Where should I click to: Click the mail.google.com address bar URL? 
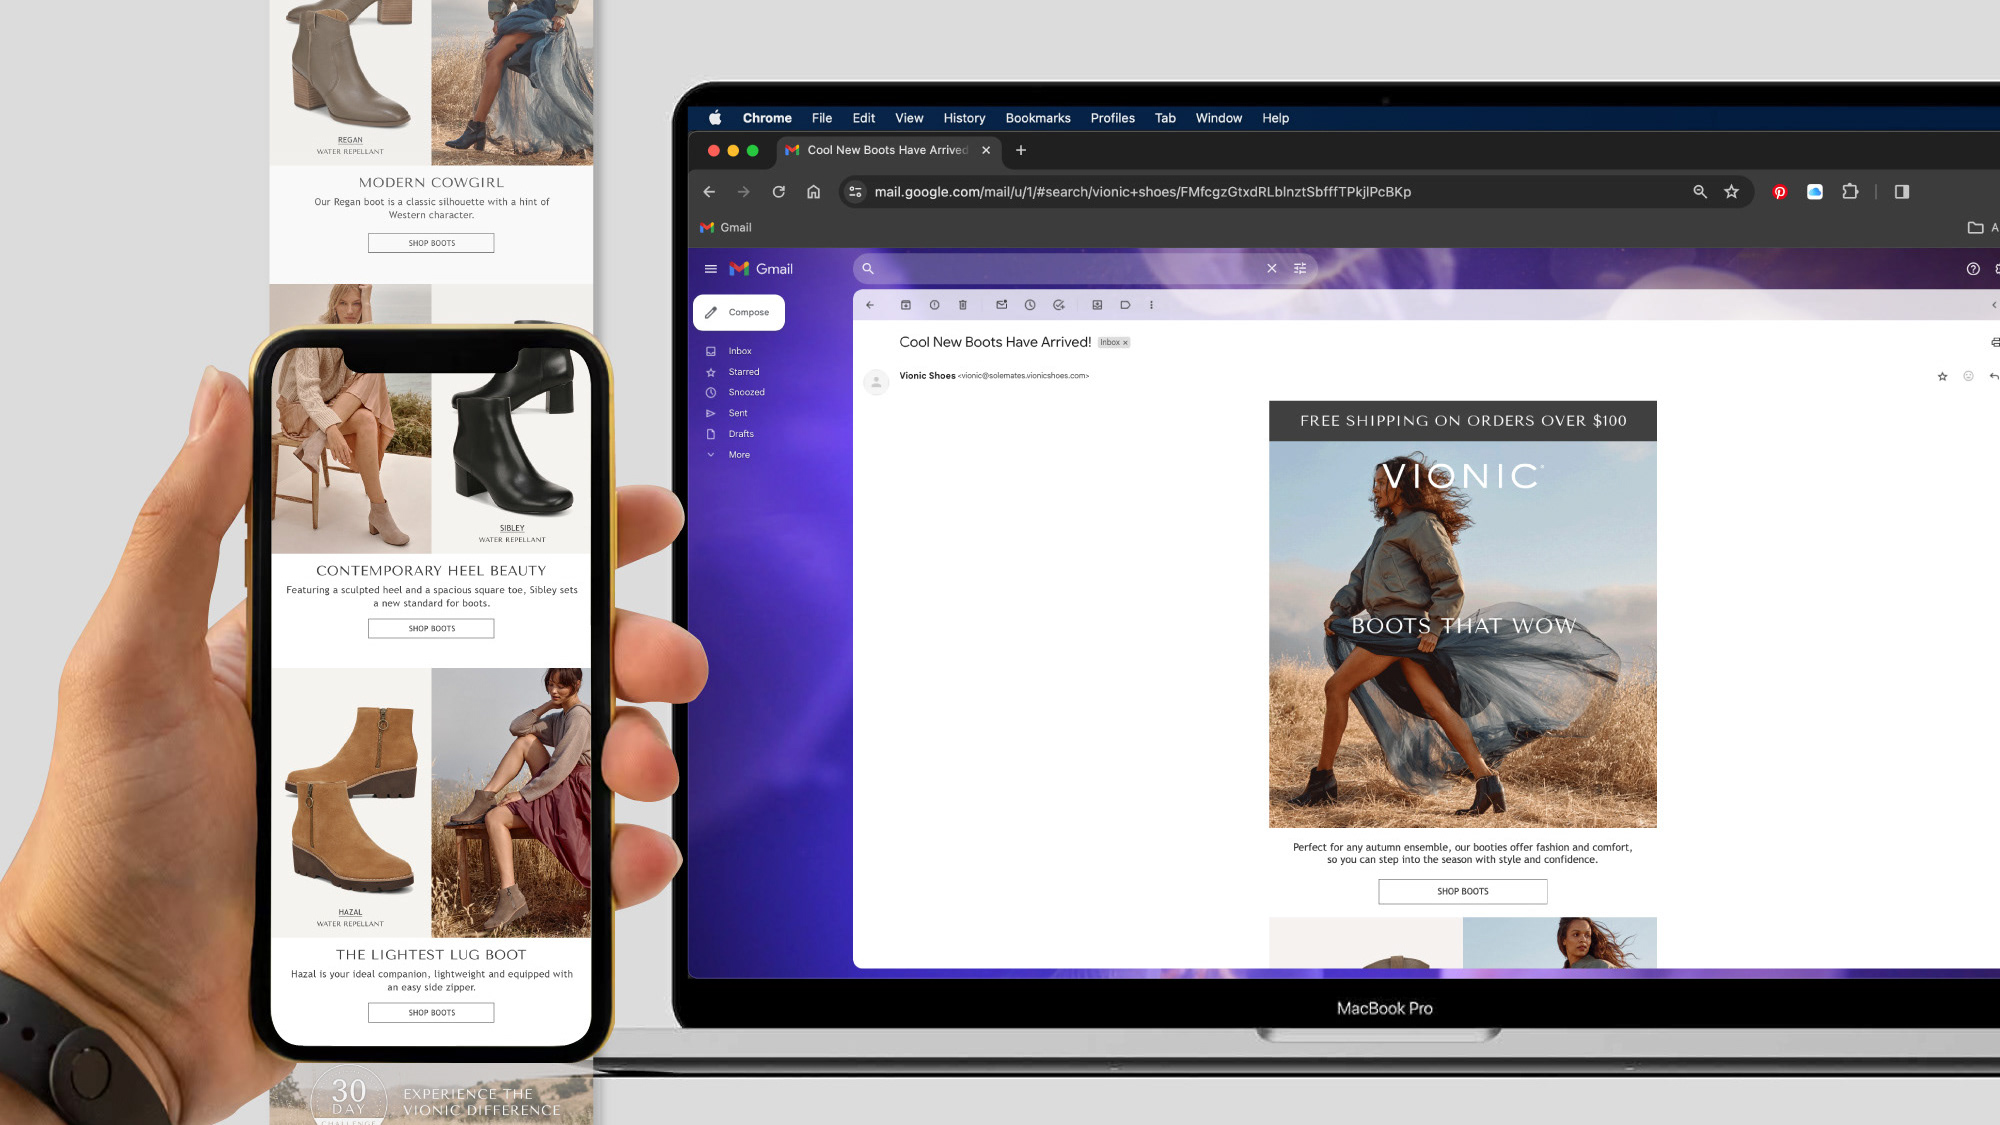(x=1142, y=192)
